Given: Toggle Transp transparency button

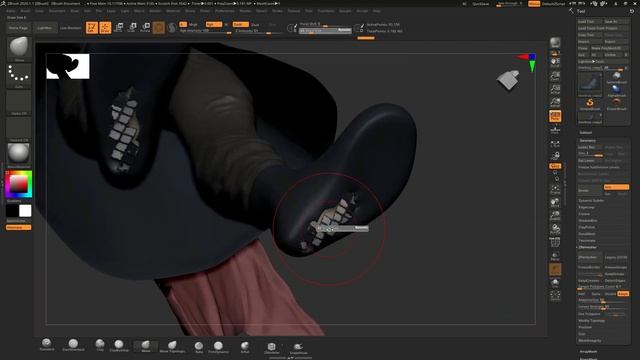Looking at the screenshot, I should pyautogui.click(x=555, y=256).
